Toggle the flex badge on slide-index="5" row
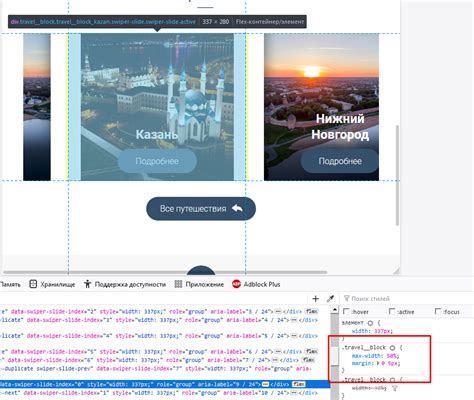The width and height of the screenshot is (474, 400). click(311, 351)
